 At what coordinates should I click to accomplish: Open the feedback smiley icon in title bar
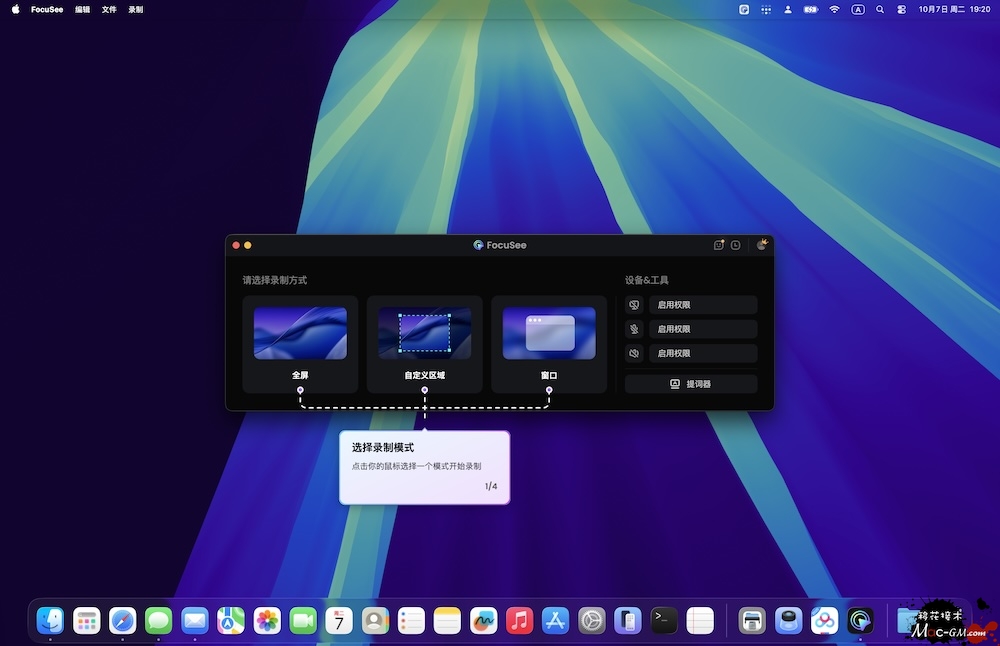[718, 245]
